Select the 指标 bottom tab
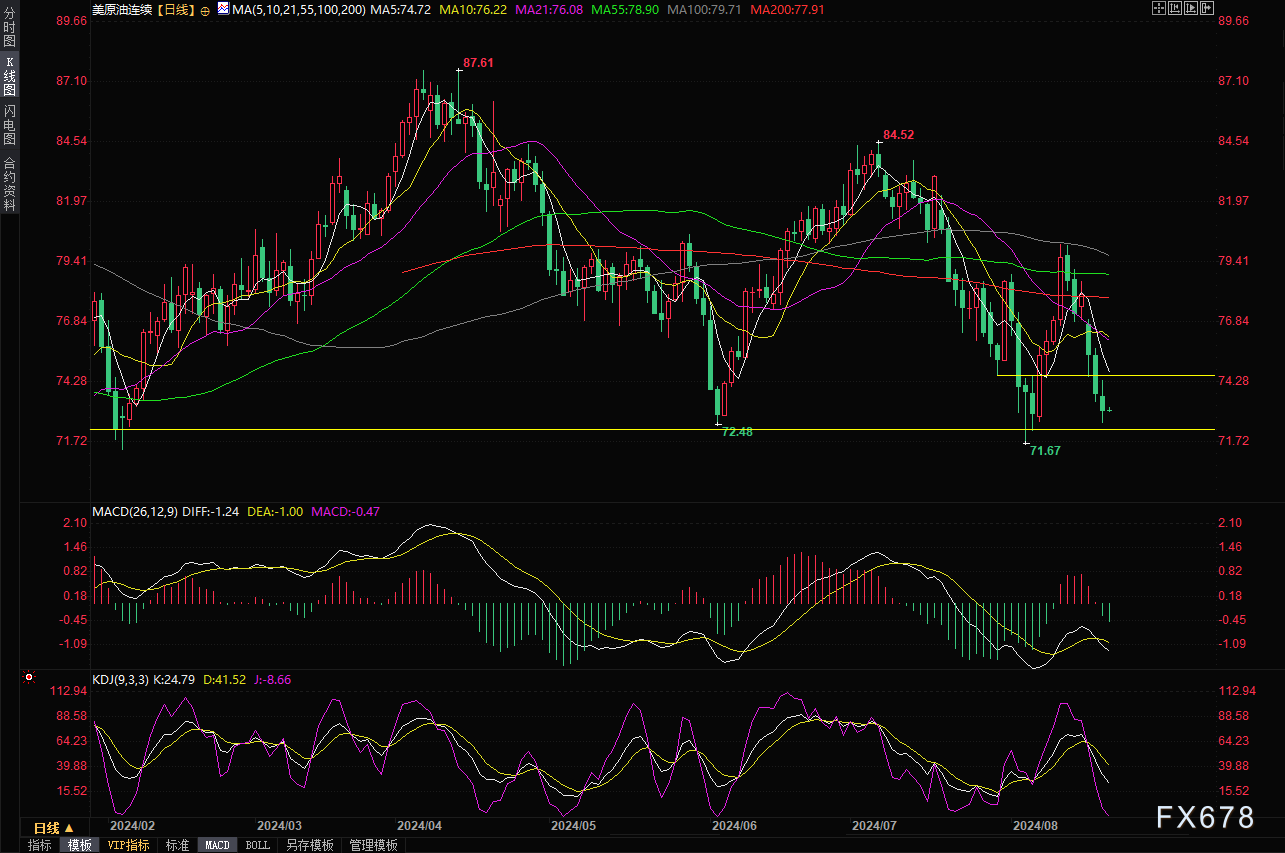The image size is (1285, 853). point(40,845)
